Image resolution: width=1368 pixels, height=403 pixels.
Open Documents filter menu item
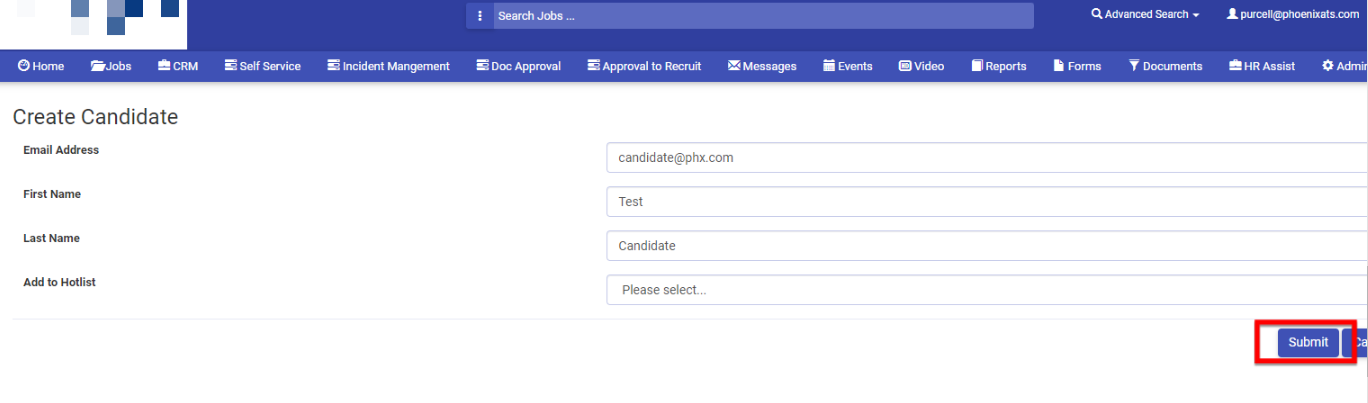(1165, 66)
